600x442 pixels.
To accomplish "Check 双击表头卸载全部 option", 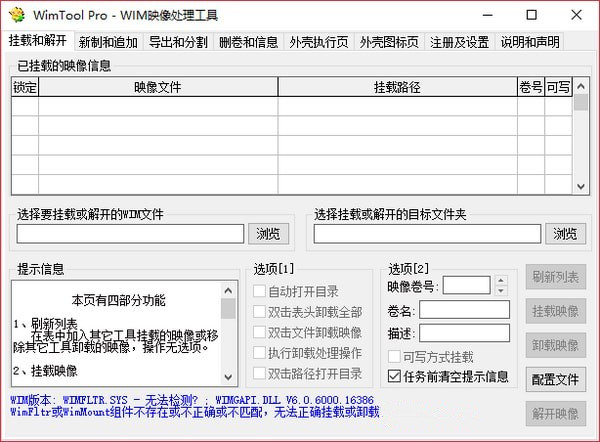I will pyautogui.click(x=260, y=312).
